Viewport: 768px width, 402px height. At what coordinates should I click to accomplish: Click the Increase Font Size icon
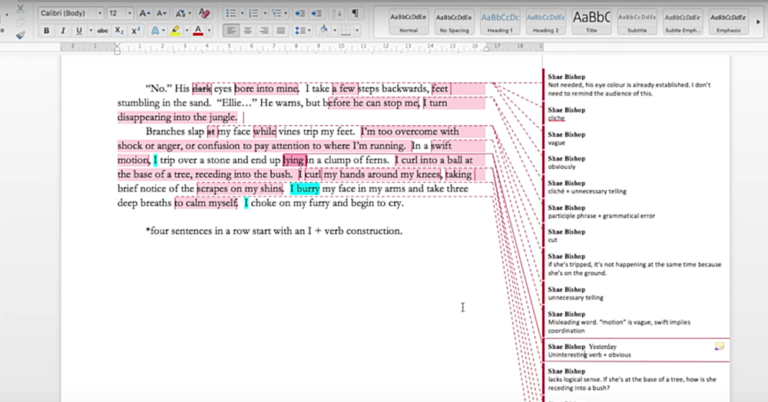pos(144,13)
